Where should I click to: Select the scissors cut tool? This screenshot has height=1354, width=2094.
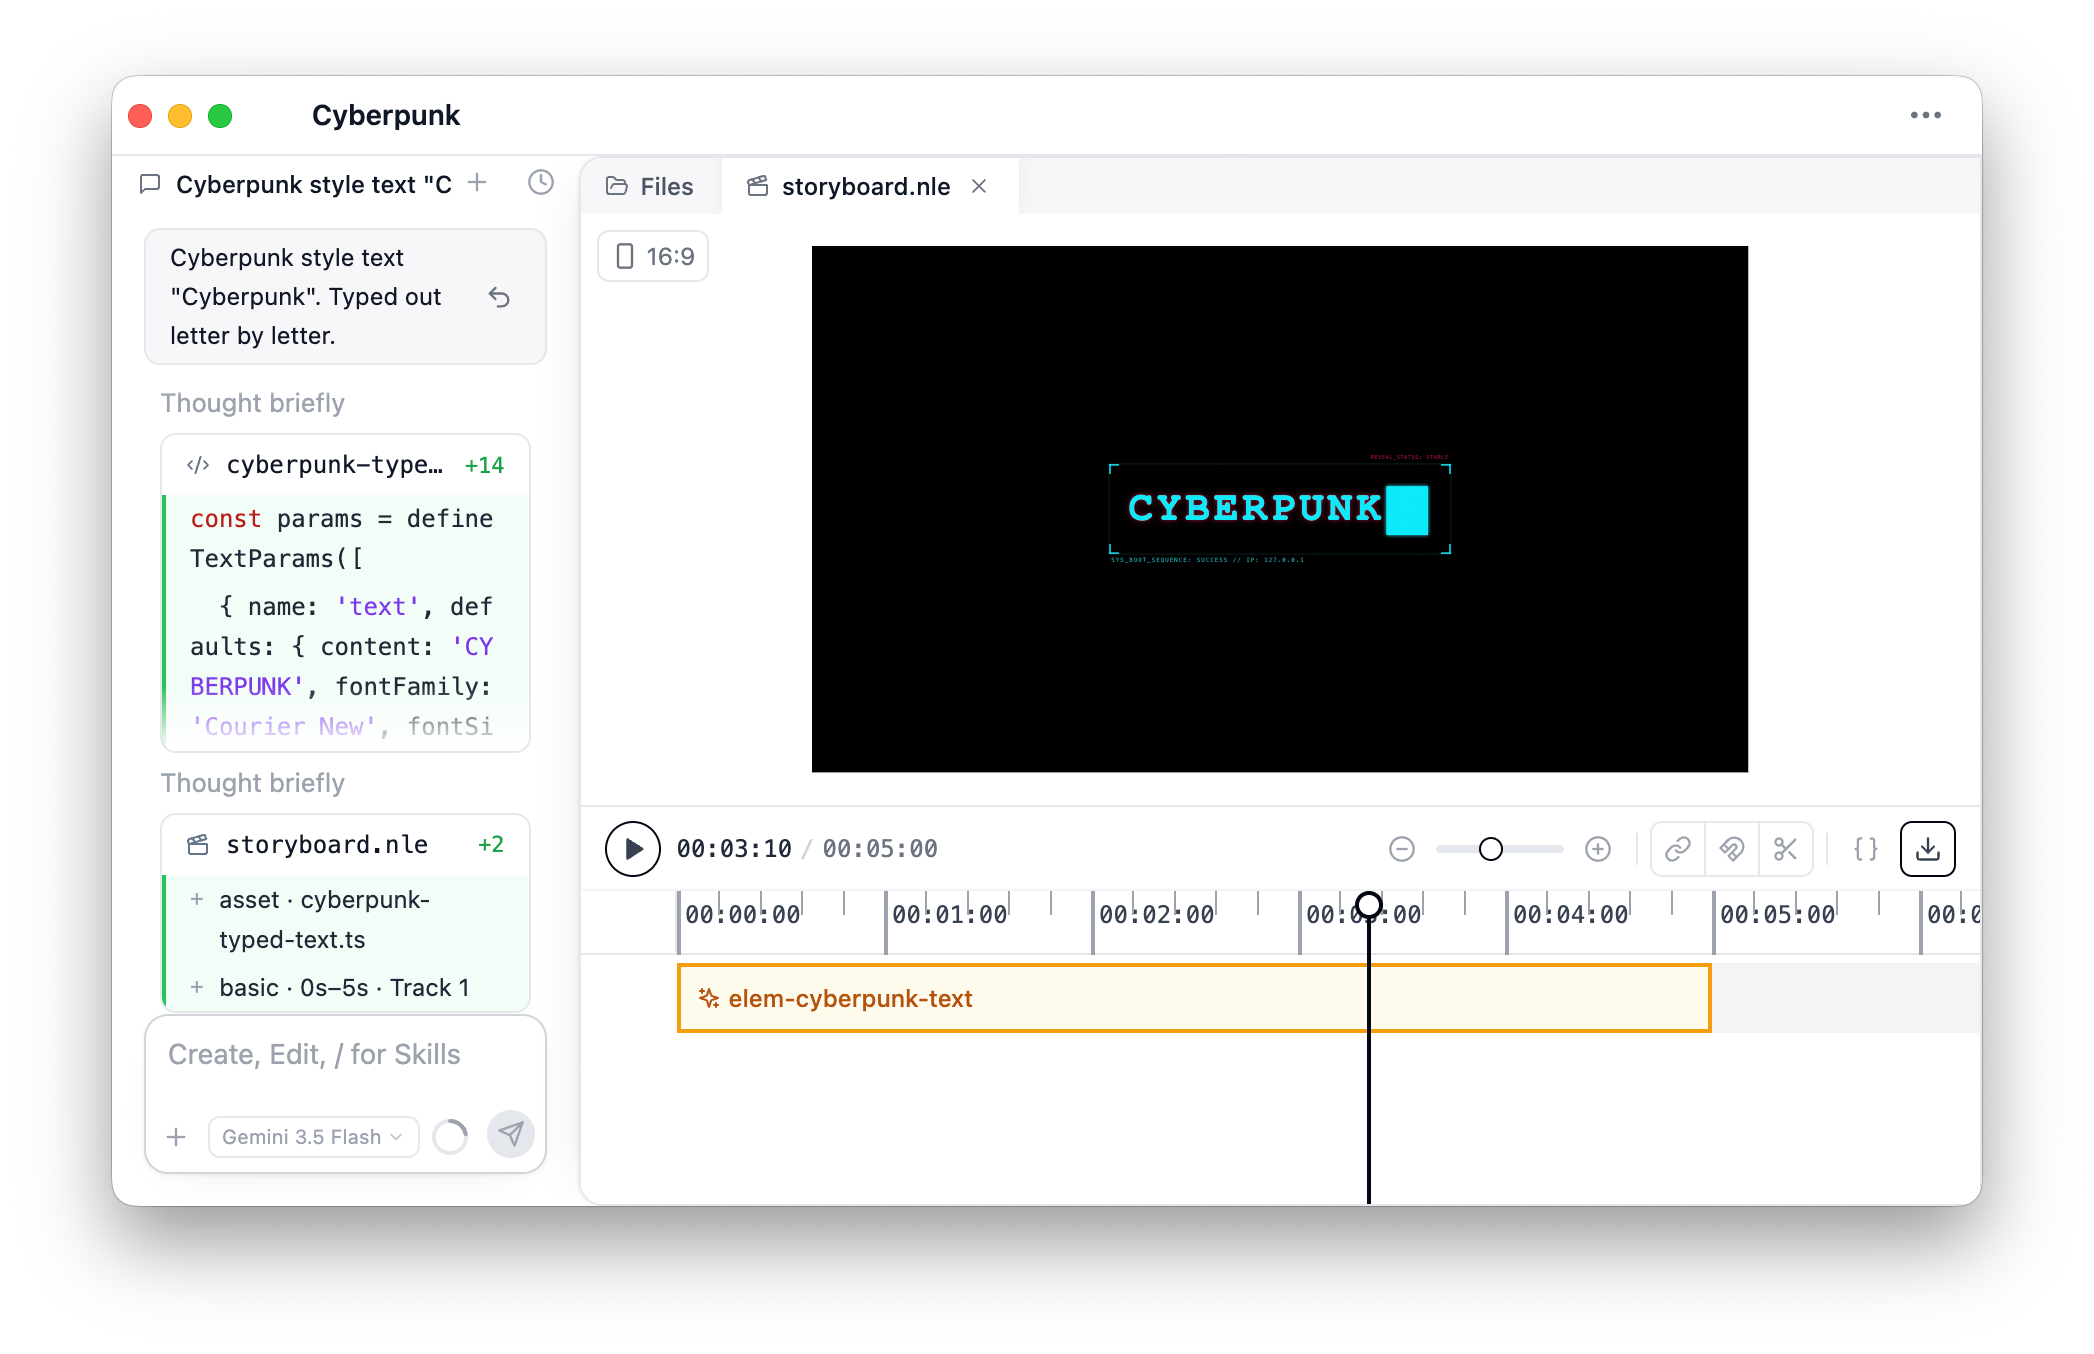coord(1785,849)
